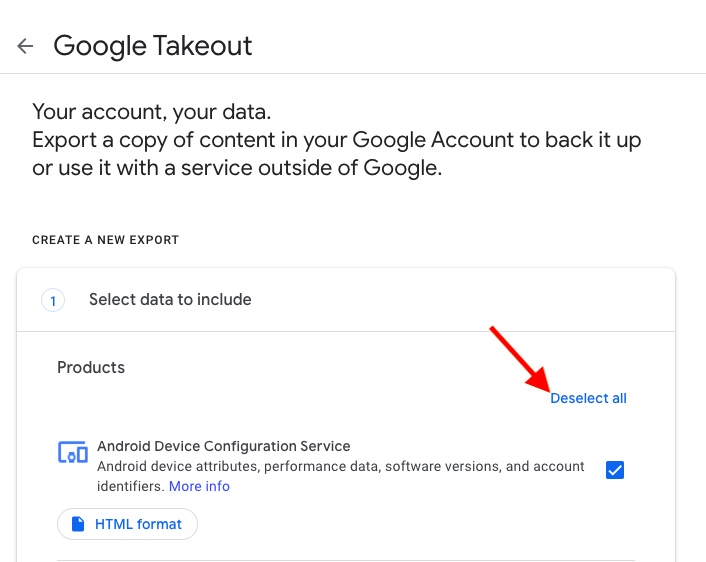
Task: Click the back arrow beside Google Takeout
Action: tap(25, 46)
